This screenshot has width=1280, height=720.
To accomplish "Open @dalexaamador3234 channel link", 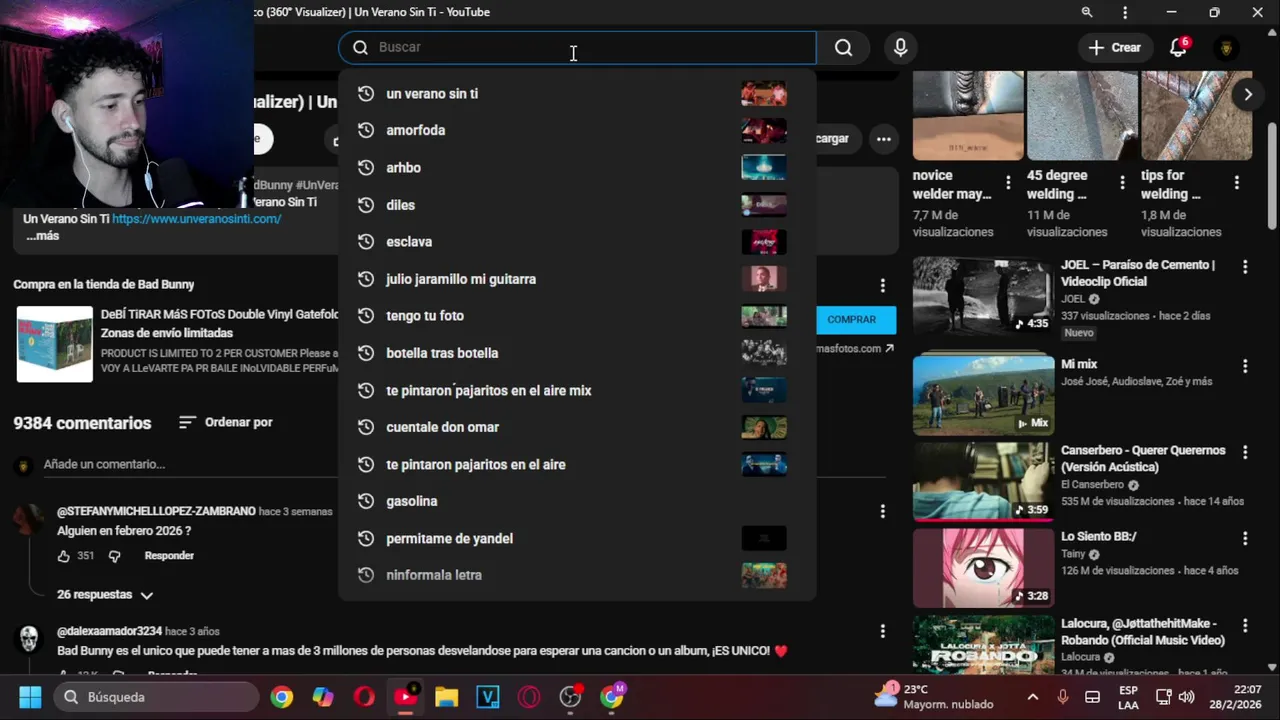I will pos(109,631).
